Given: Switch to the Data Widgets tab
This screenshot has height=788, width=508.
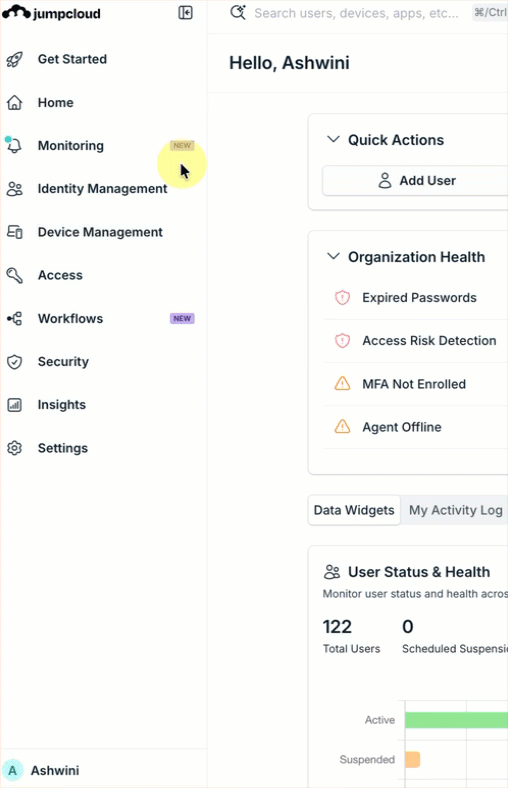Looking at the screenshot, I should coord(354,510).
